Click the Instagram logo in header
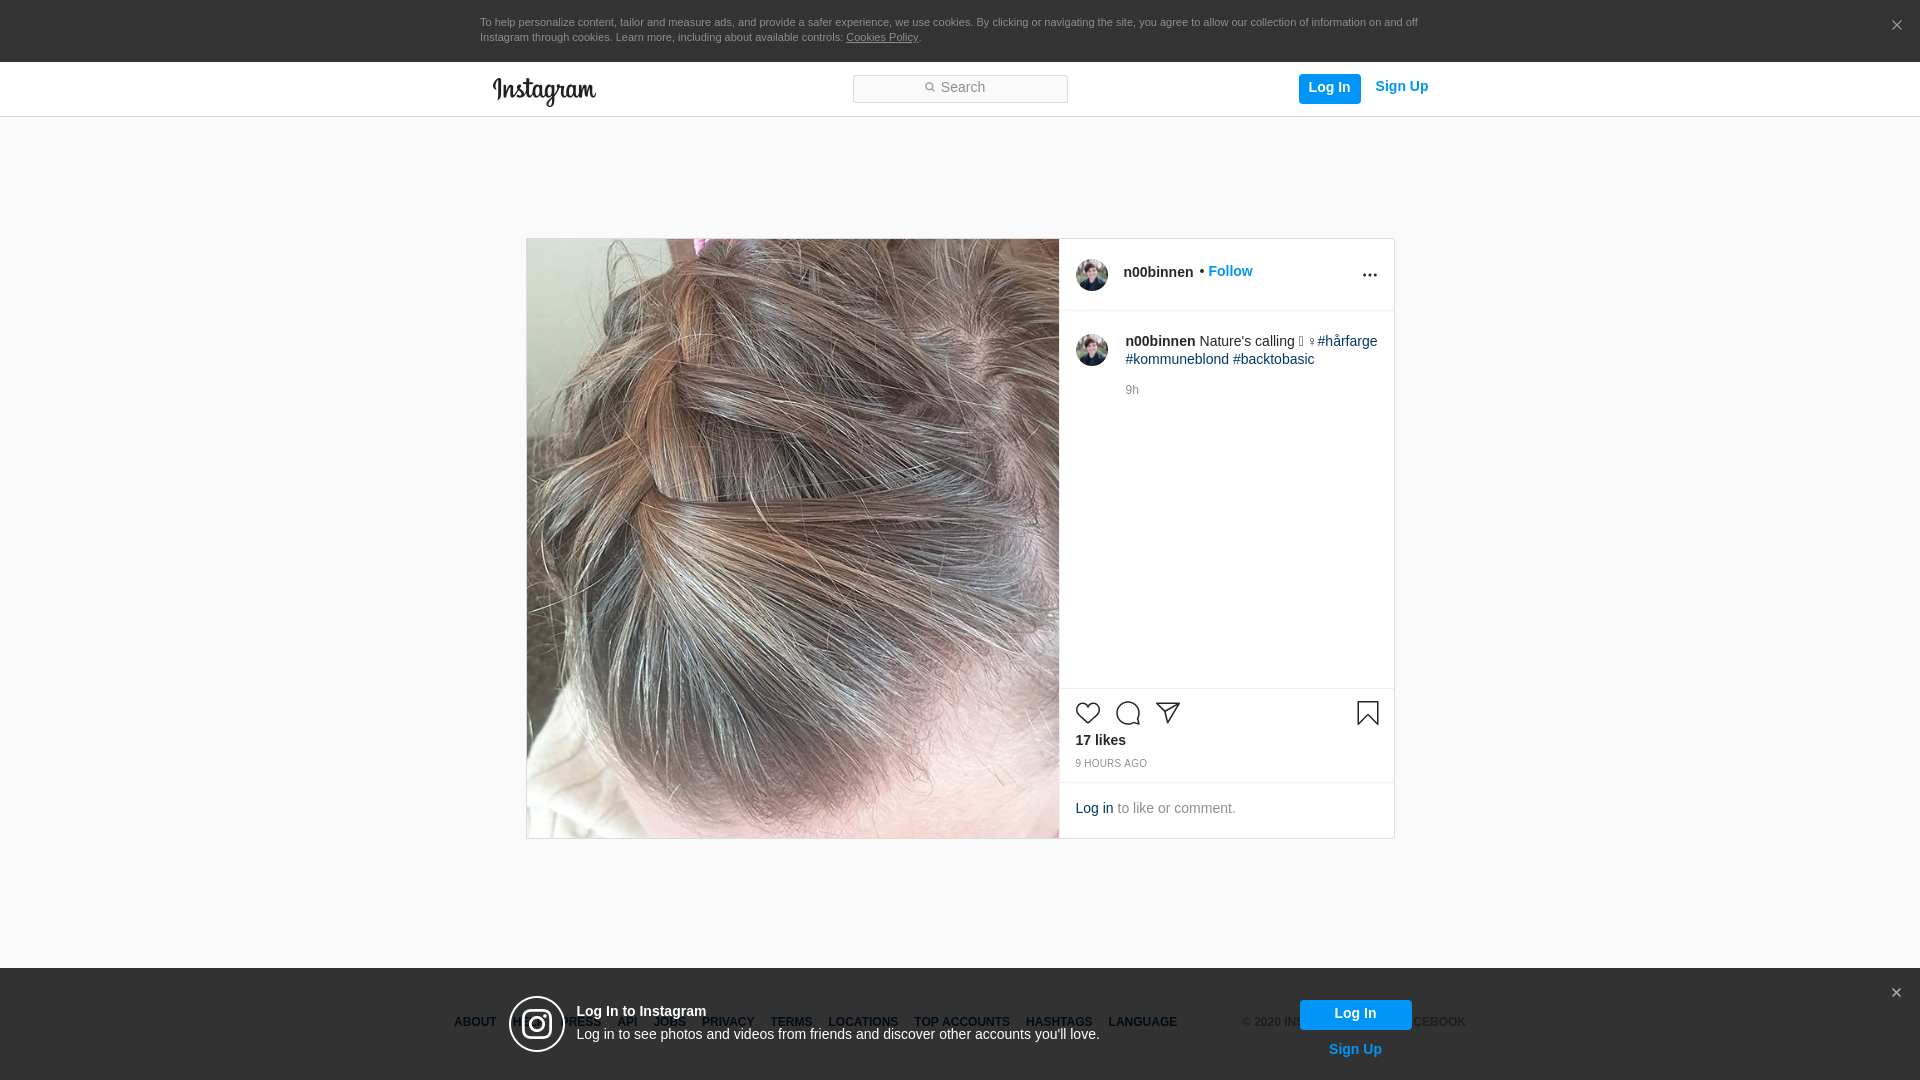Viewport: 1920px width, 1080px height. click(544, 91)
